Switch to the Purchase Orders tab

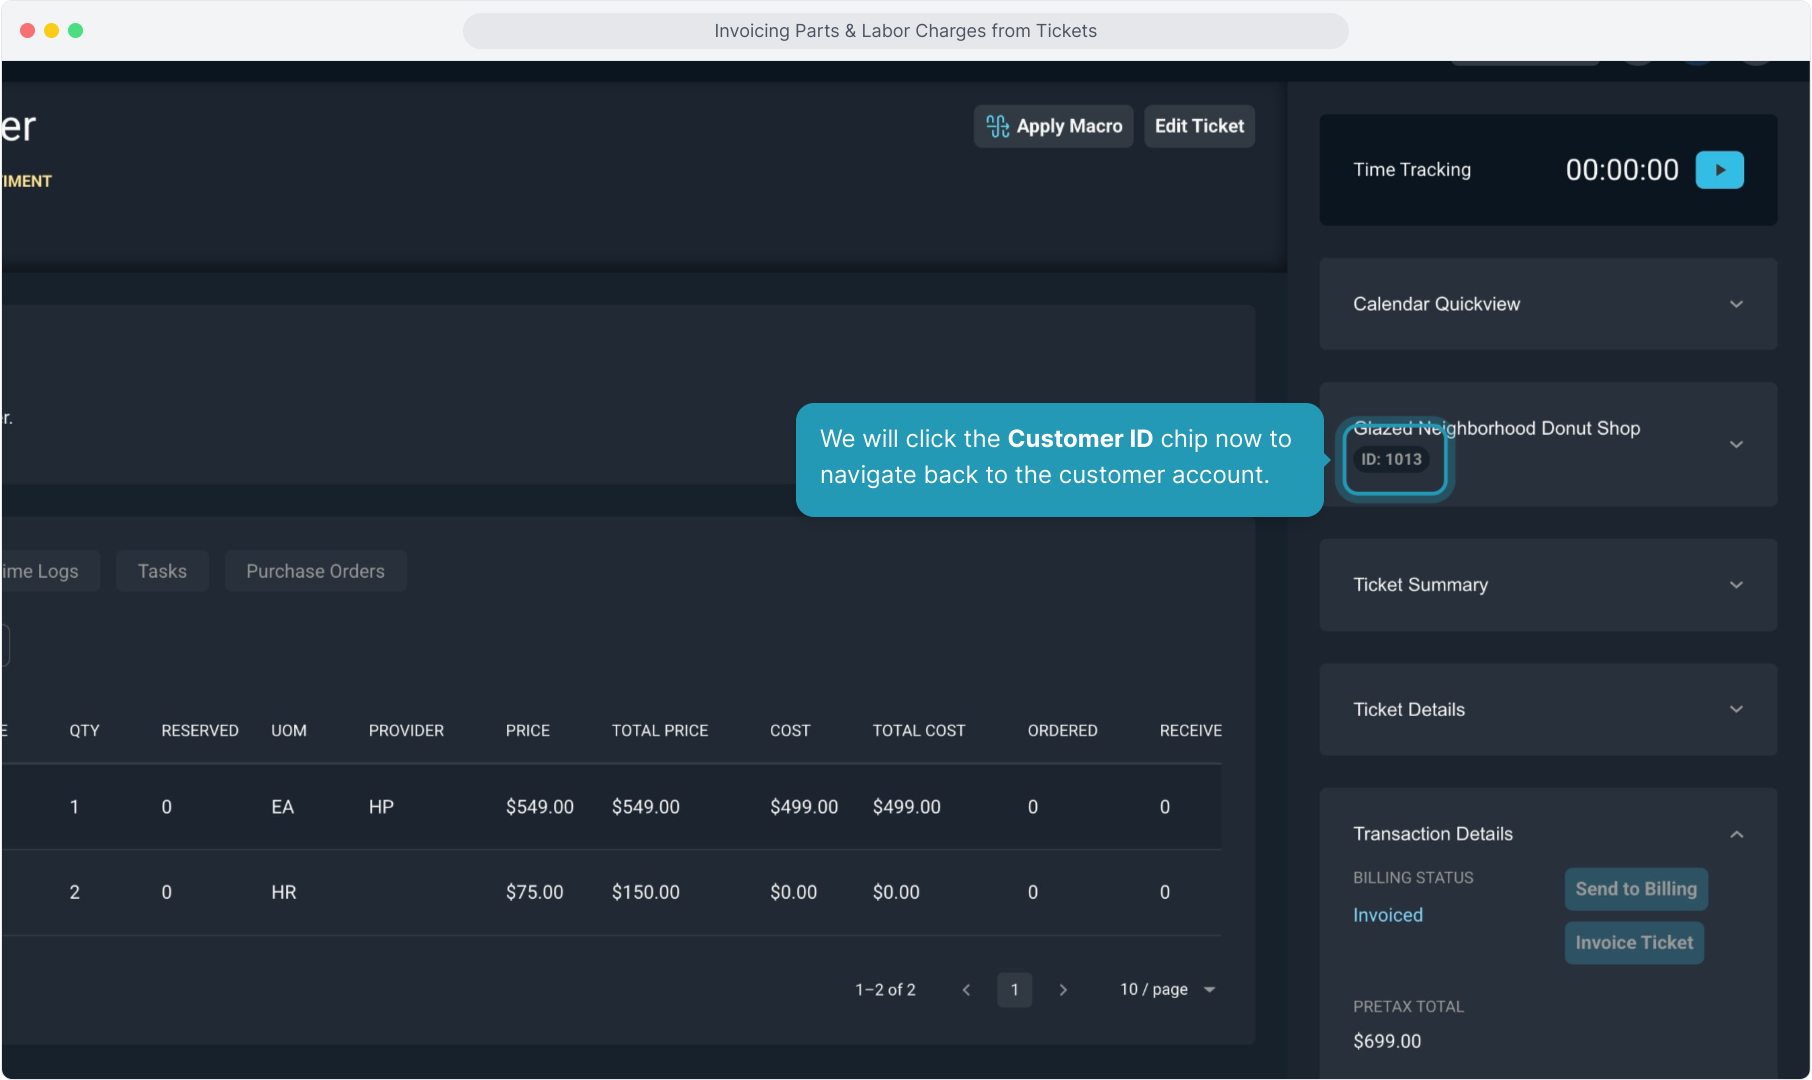click(315, 571)
